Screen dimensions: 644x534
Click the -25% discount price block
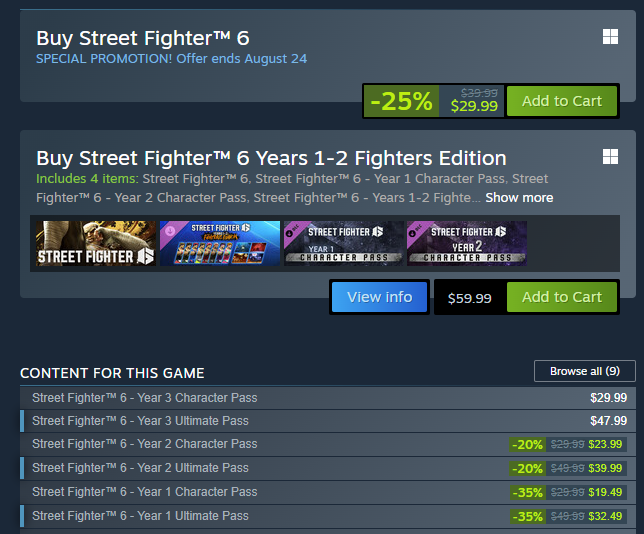(434, 101)
